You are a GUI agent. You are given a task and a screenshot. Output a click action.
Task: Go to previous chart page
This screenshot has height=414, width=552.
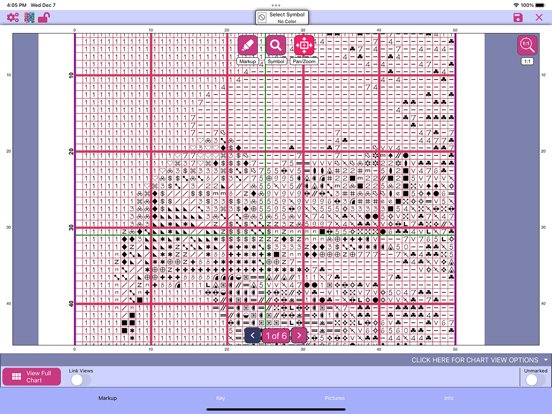click(252, 335)
